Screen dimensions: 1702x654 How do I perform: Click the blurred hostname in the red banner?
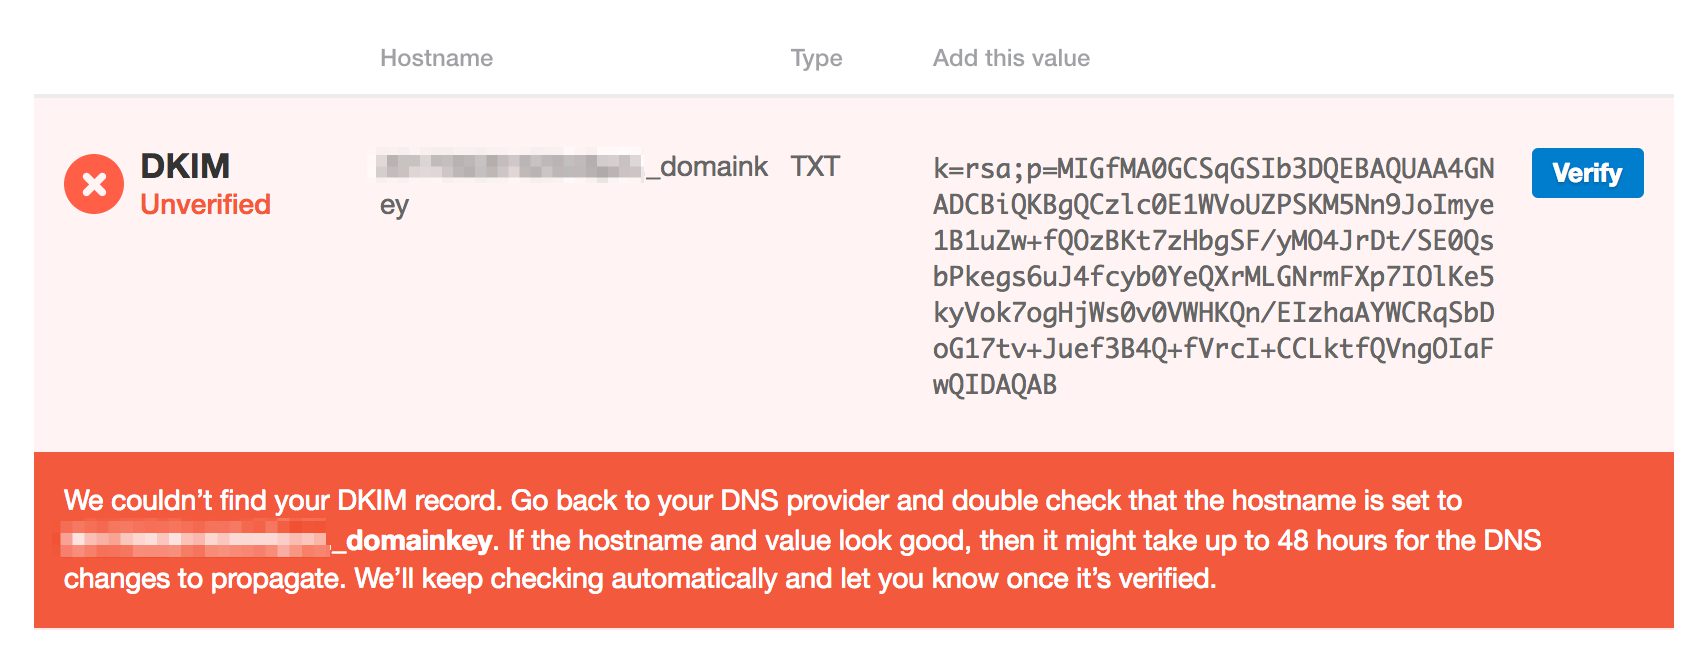(x=195, y=541)
